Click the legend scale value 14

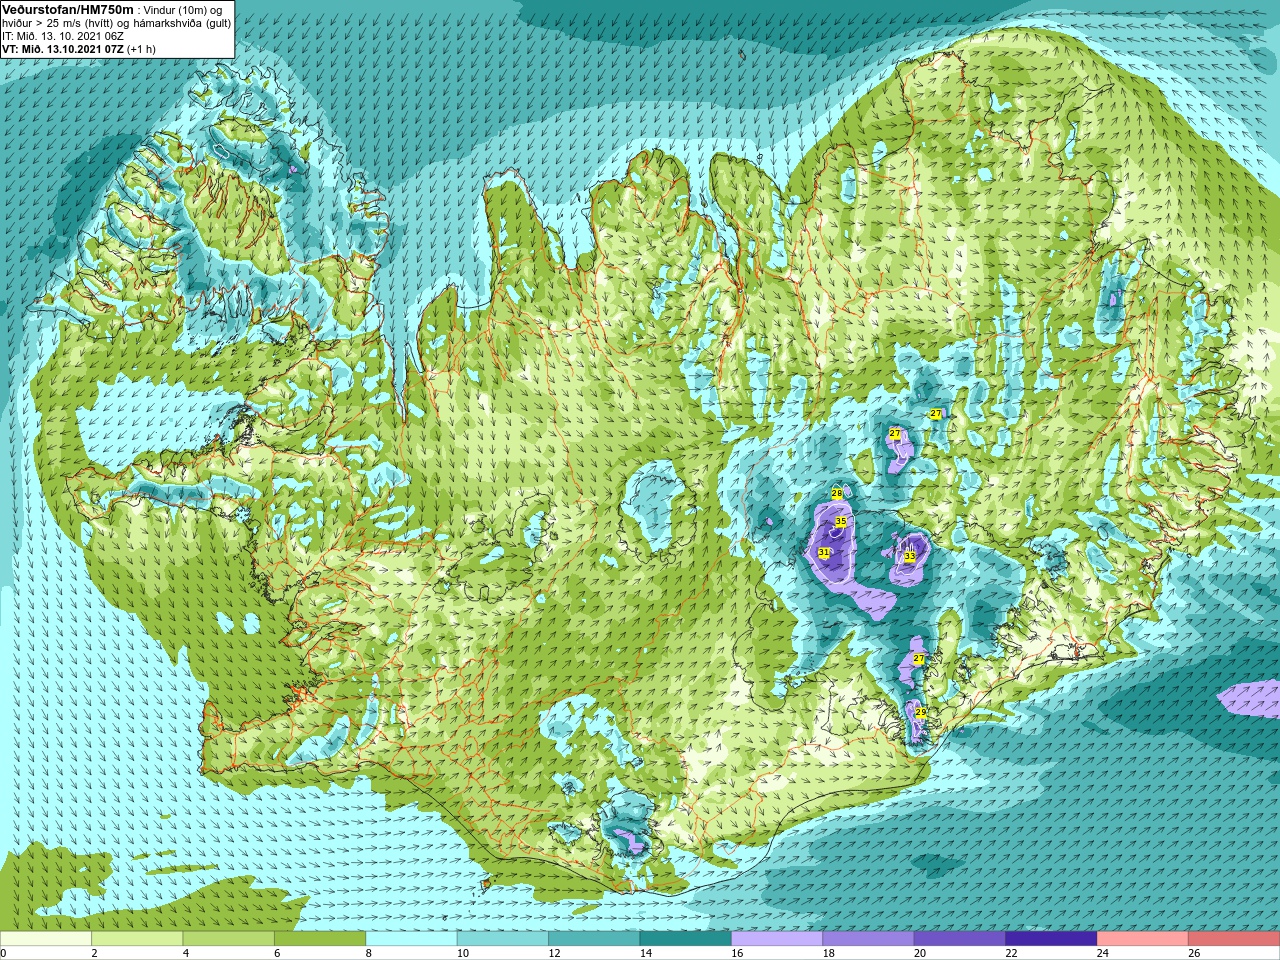click(646, 954)
